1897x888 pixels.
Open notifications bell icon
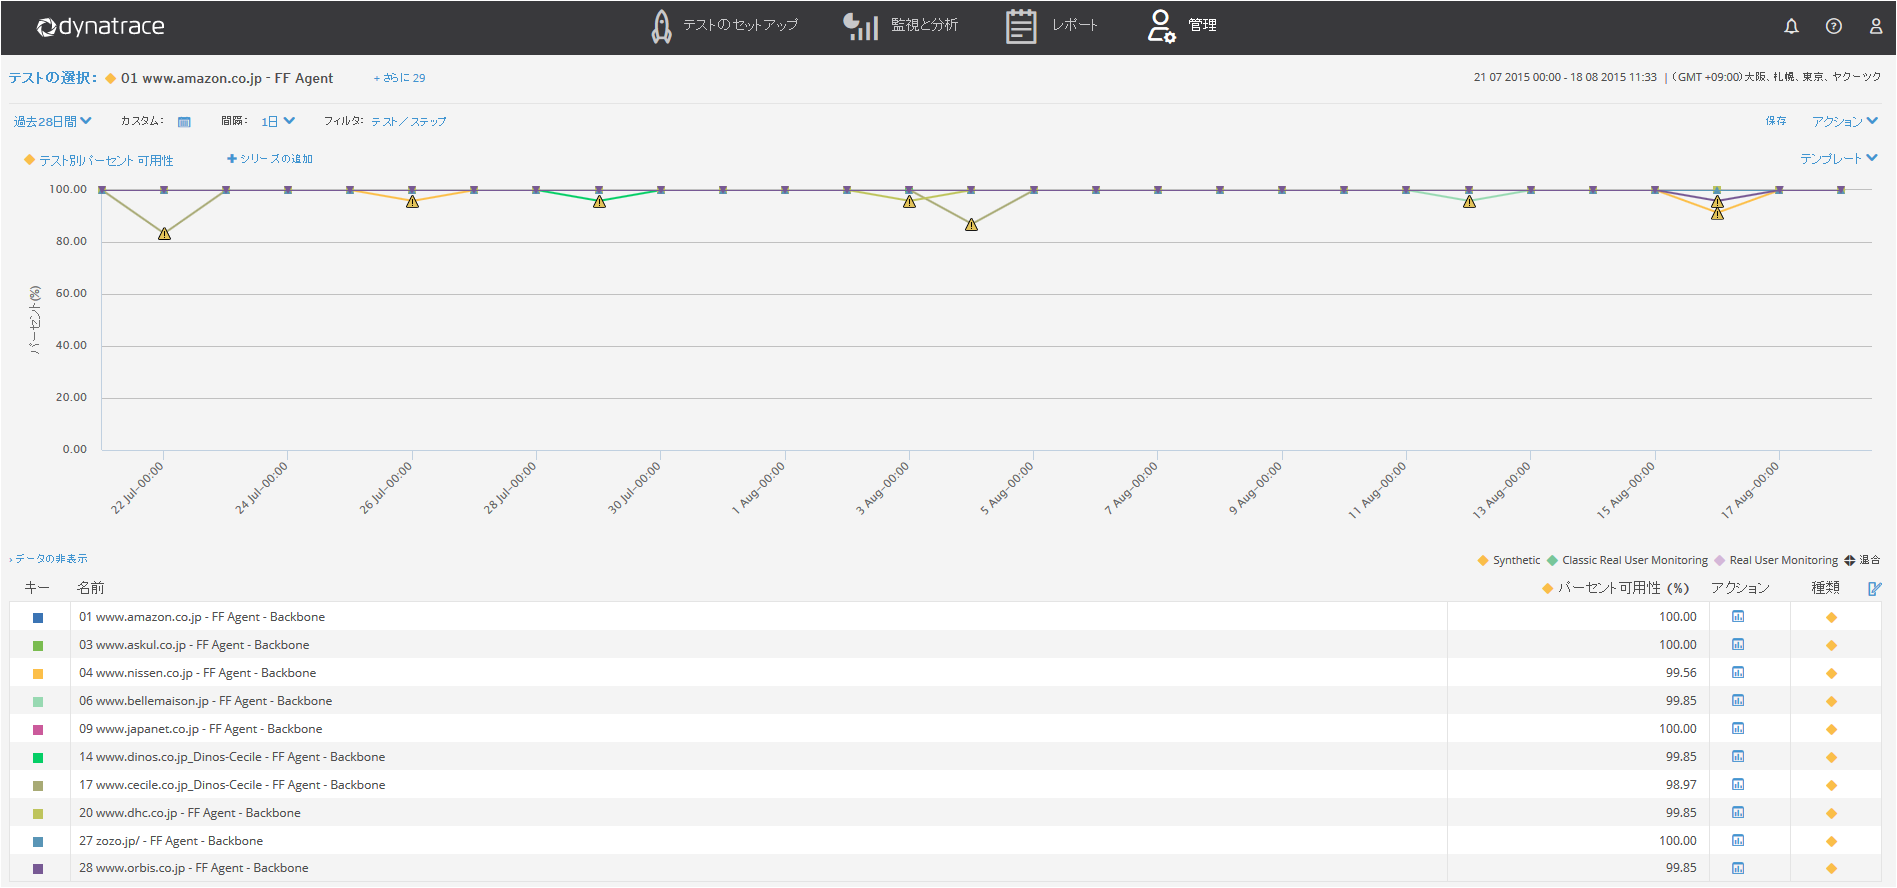pyautogui.click(x=1791, y=26)
